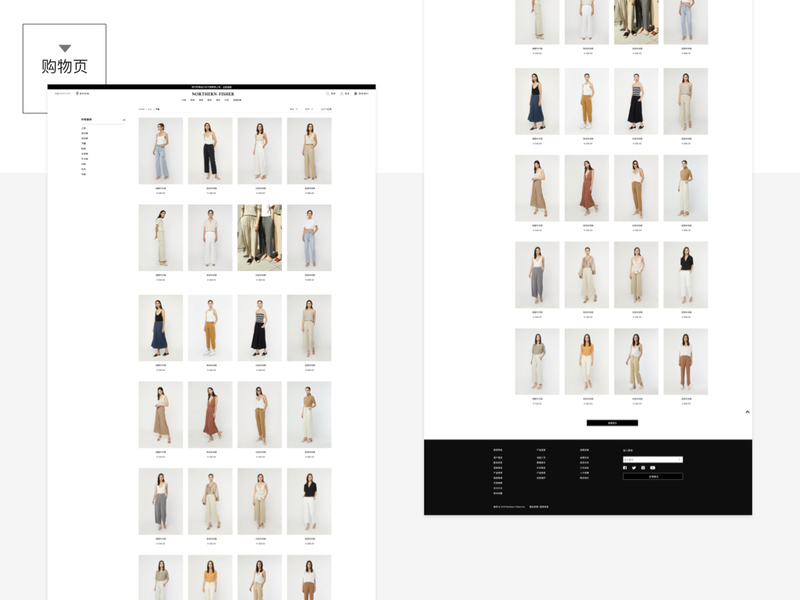Open black skirt striped top product, right page
The width and height of the screenshot is (800, 600).
[636, 102]
